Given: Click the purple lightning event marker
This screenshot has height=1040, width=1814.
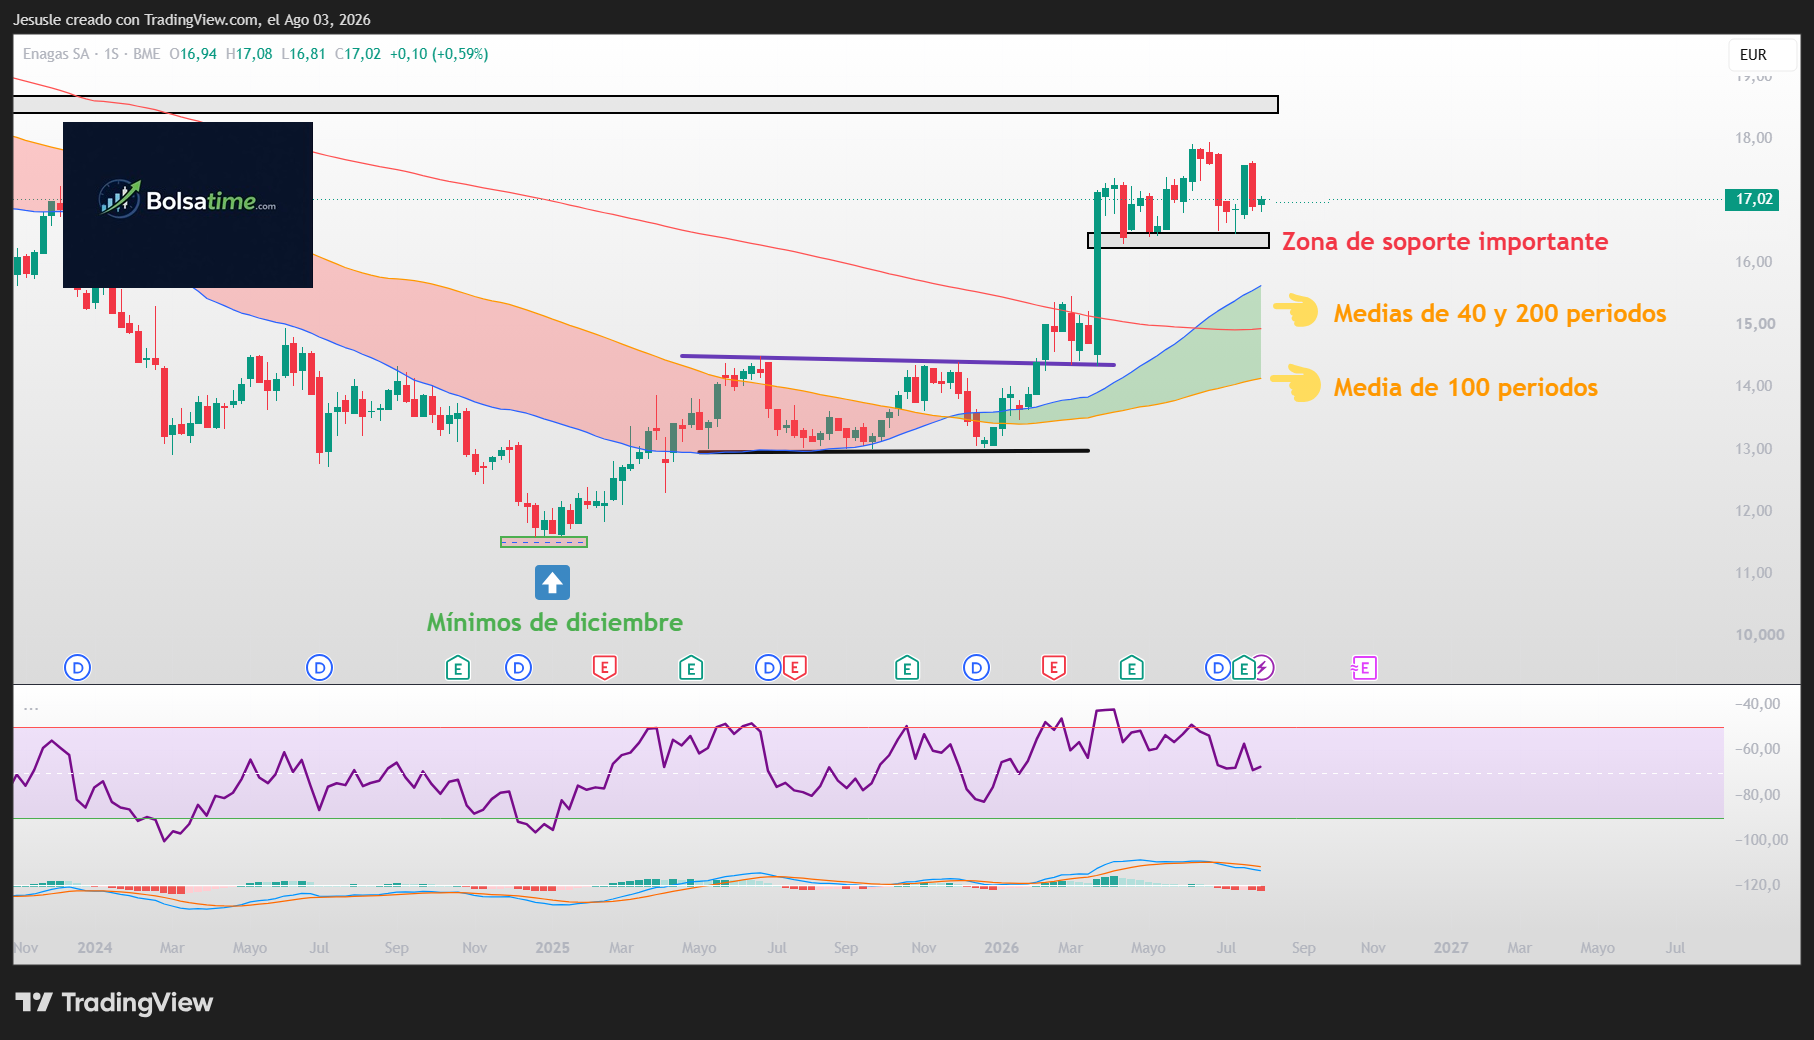Looking at the screenshot, I should pyautogui.click(x=1264, y=668).
